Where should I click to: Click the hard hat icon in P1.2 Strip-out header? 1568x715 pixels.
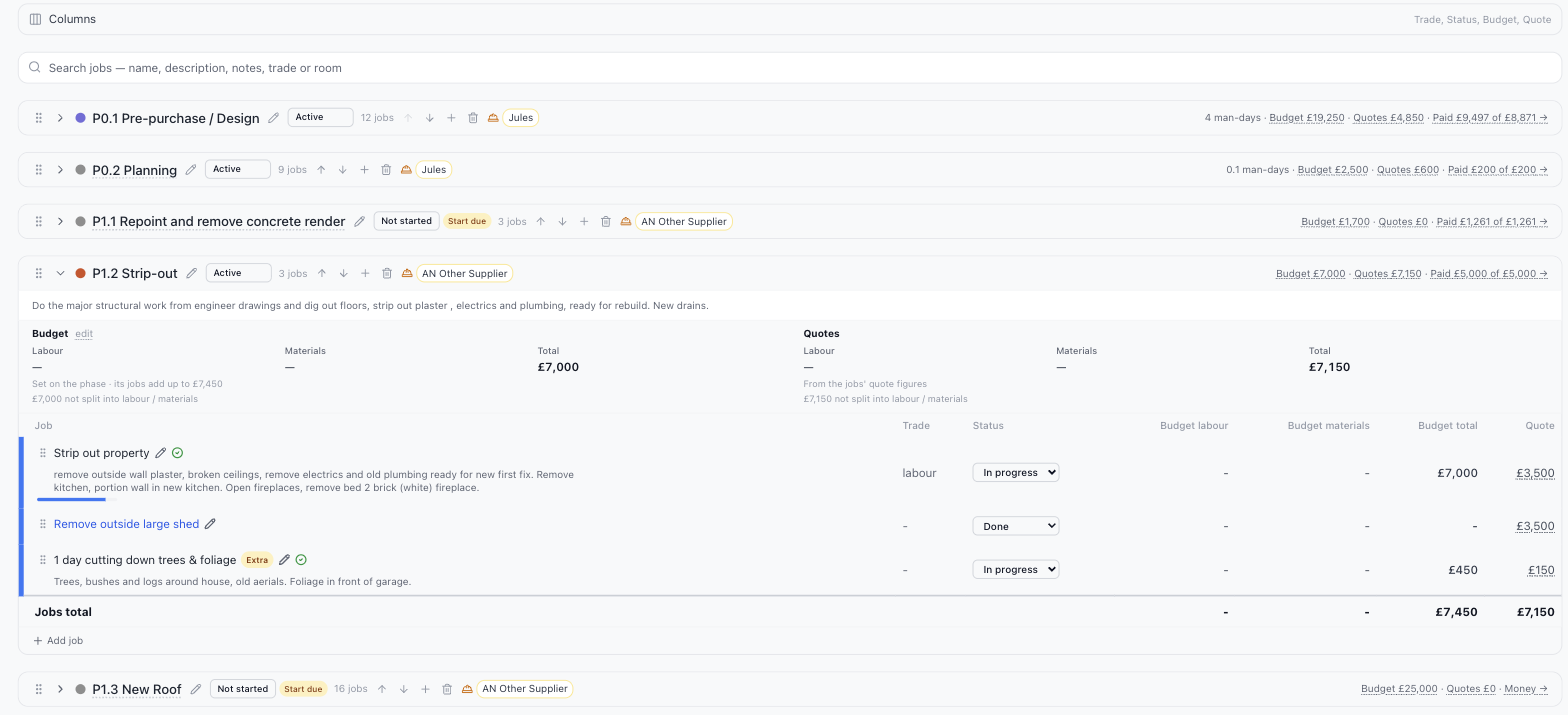(407, 273)
